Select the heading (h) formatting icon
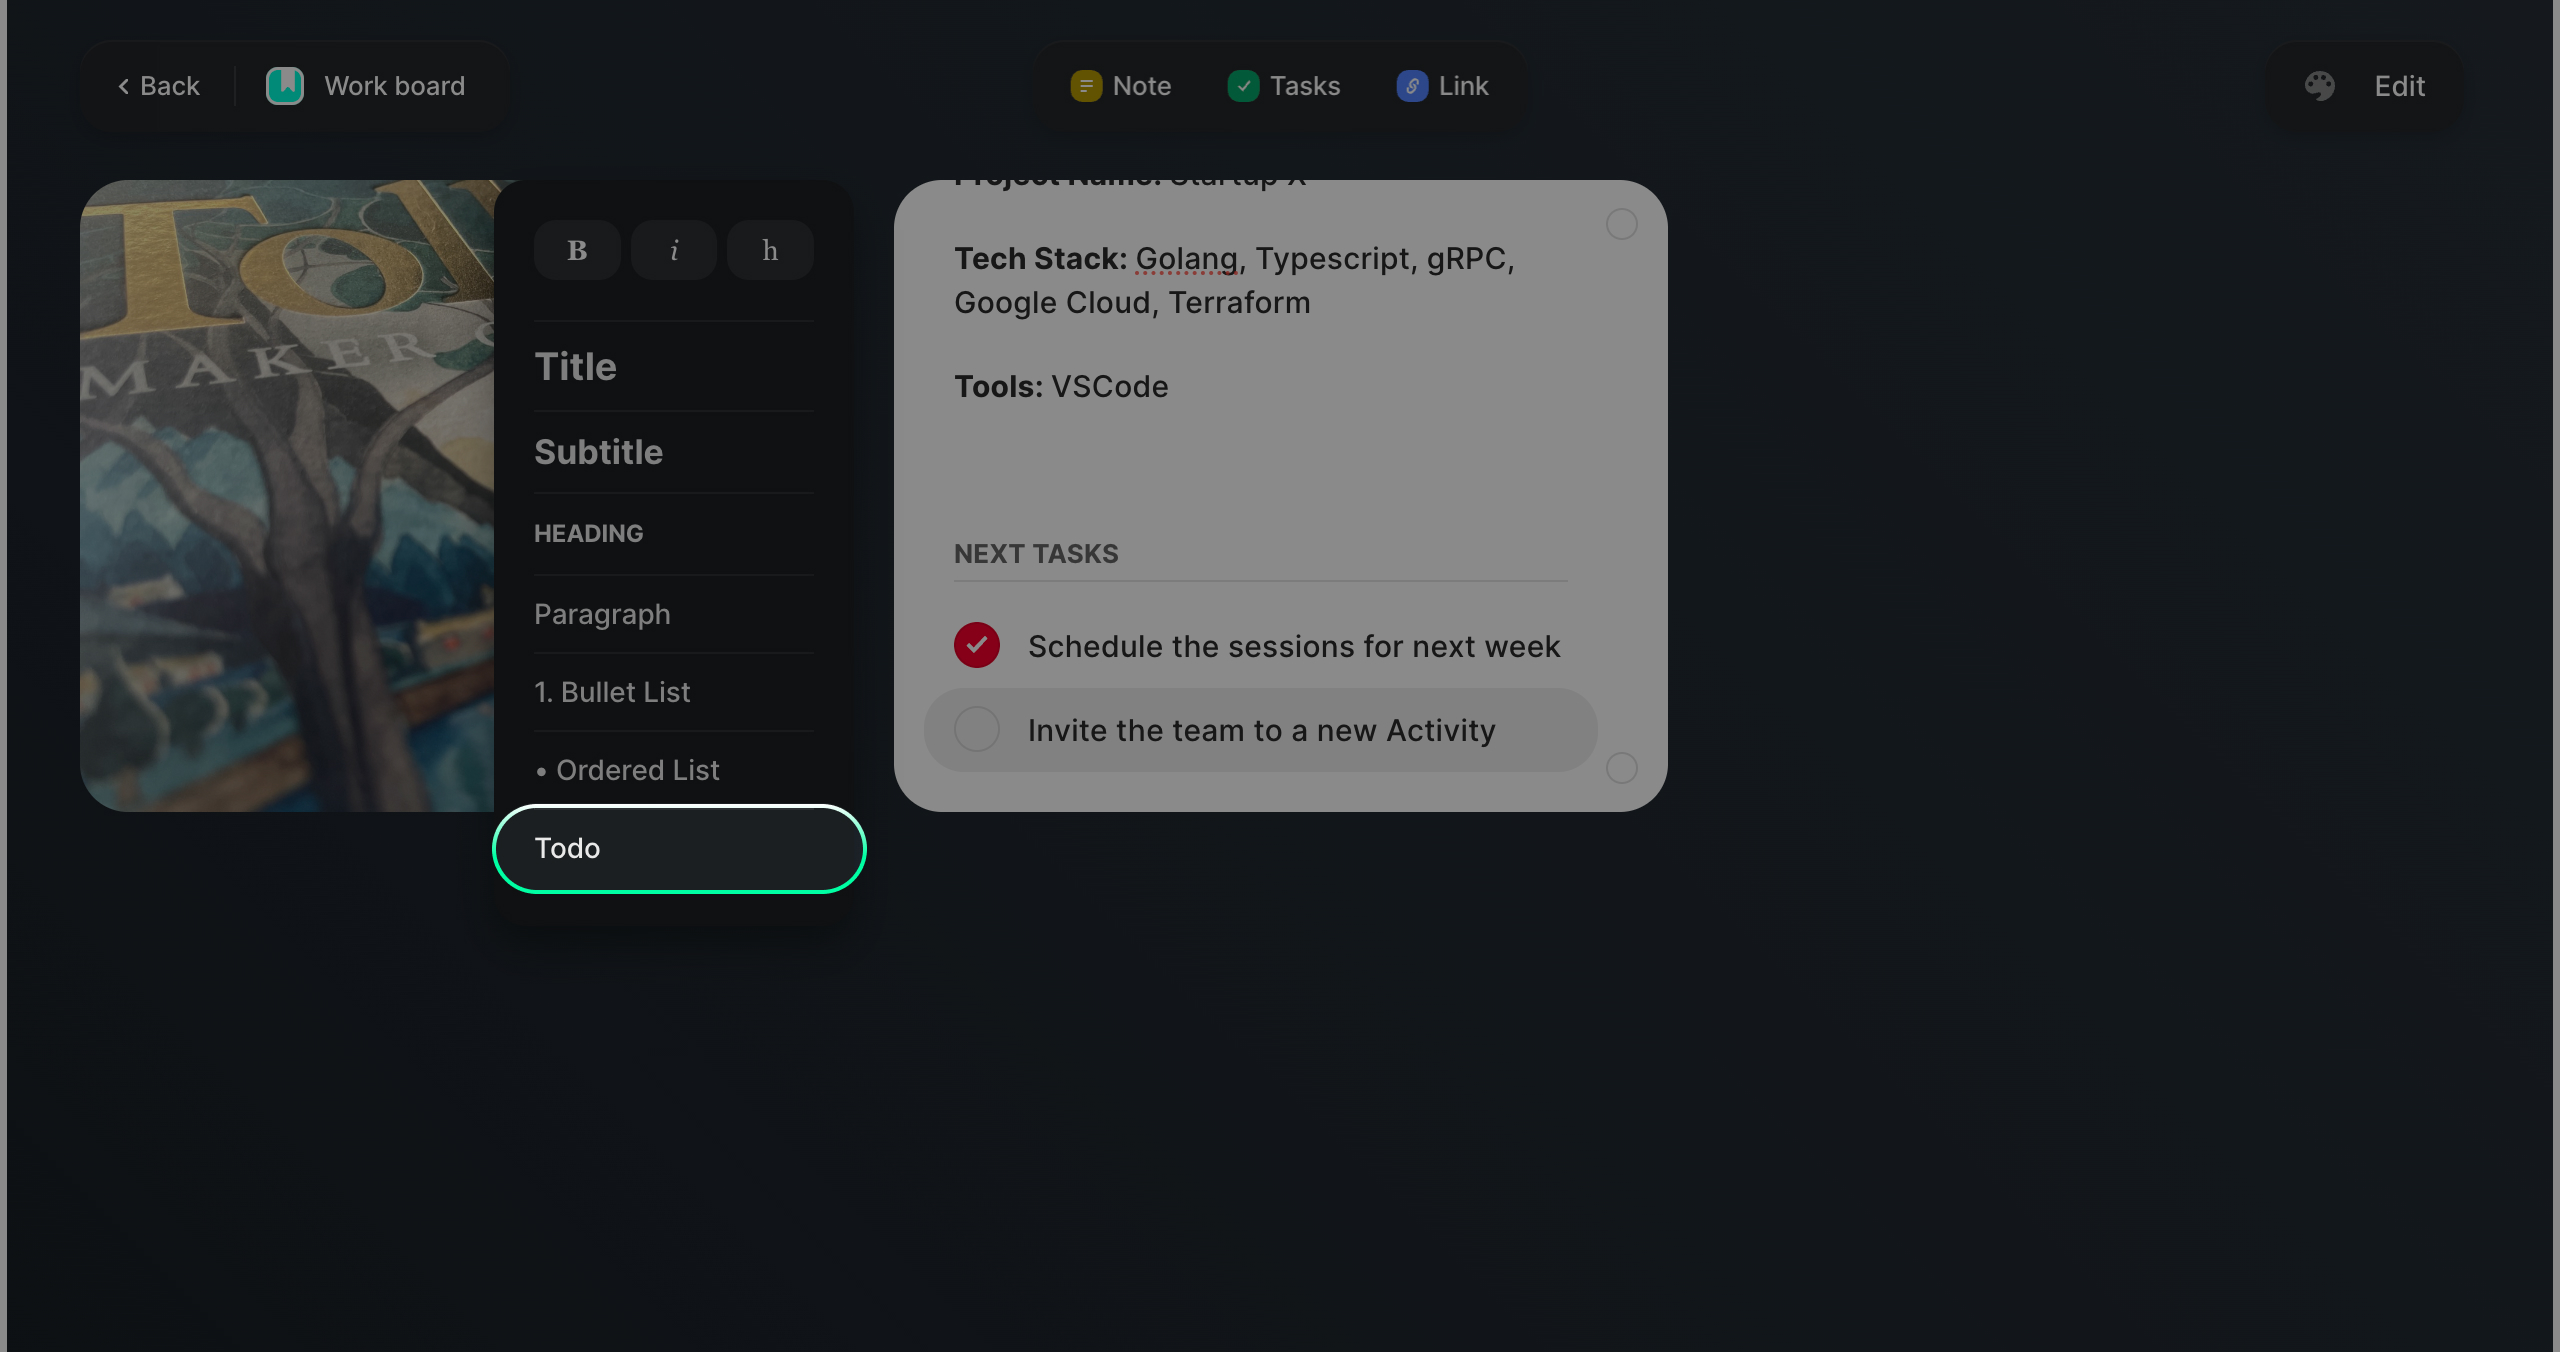 (769, 250)
